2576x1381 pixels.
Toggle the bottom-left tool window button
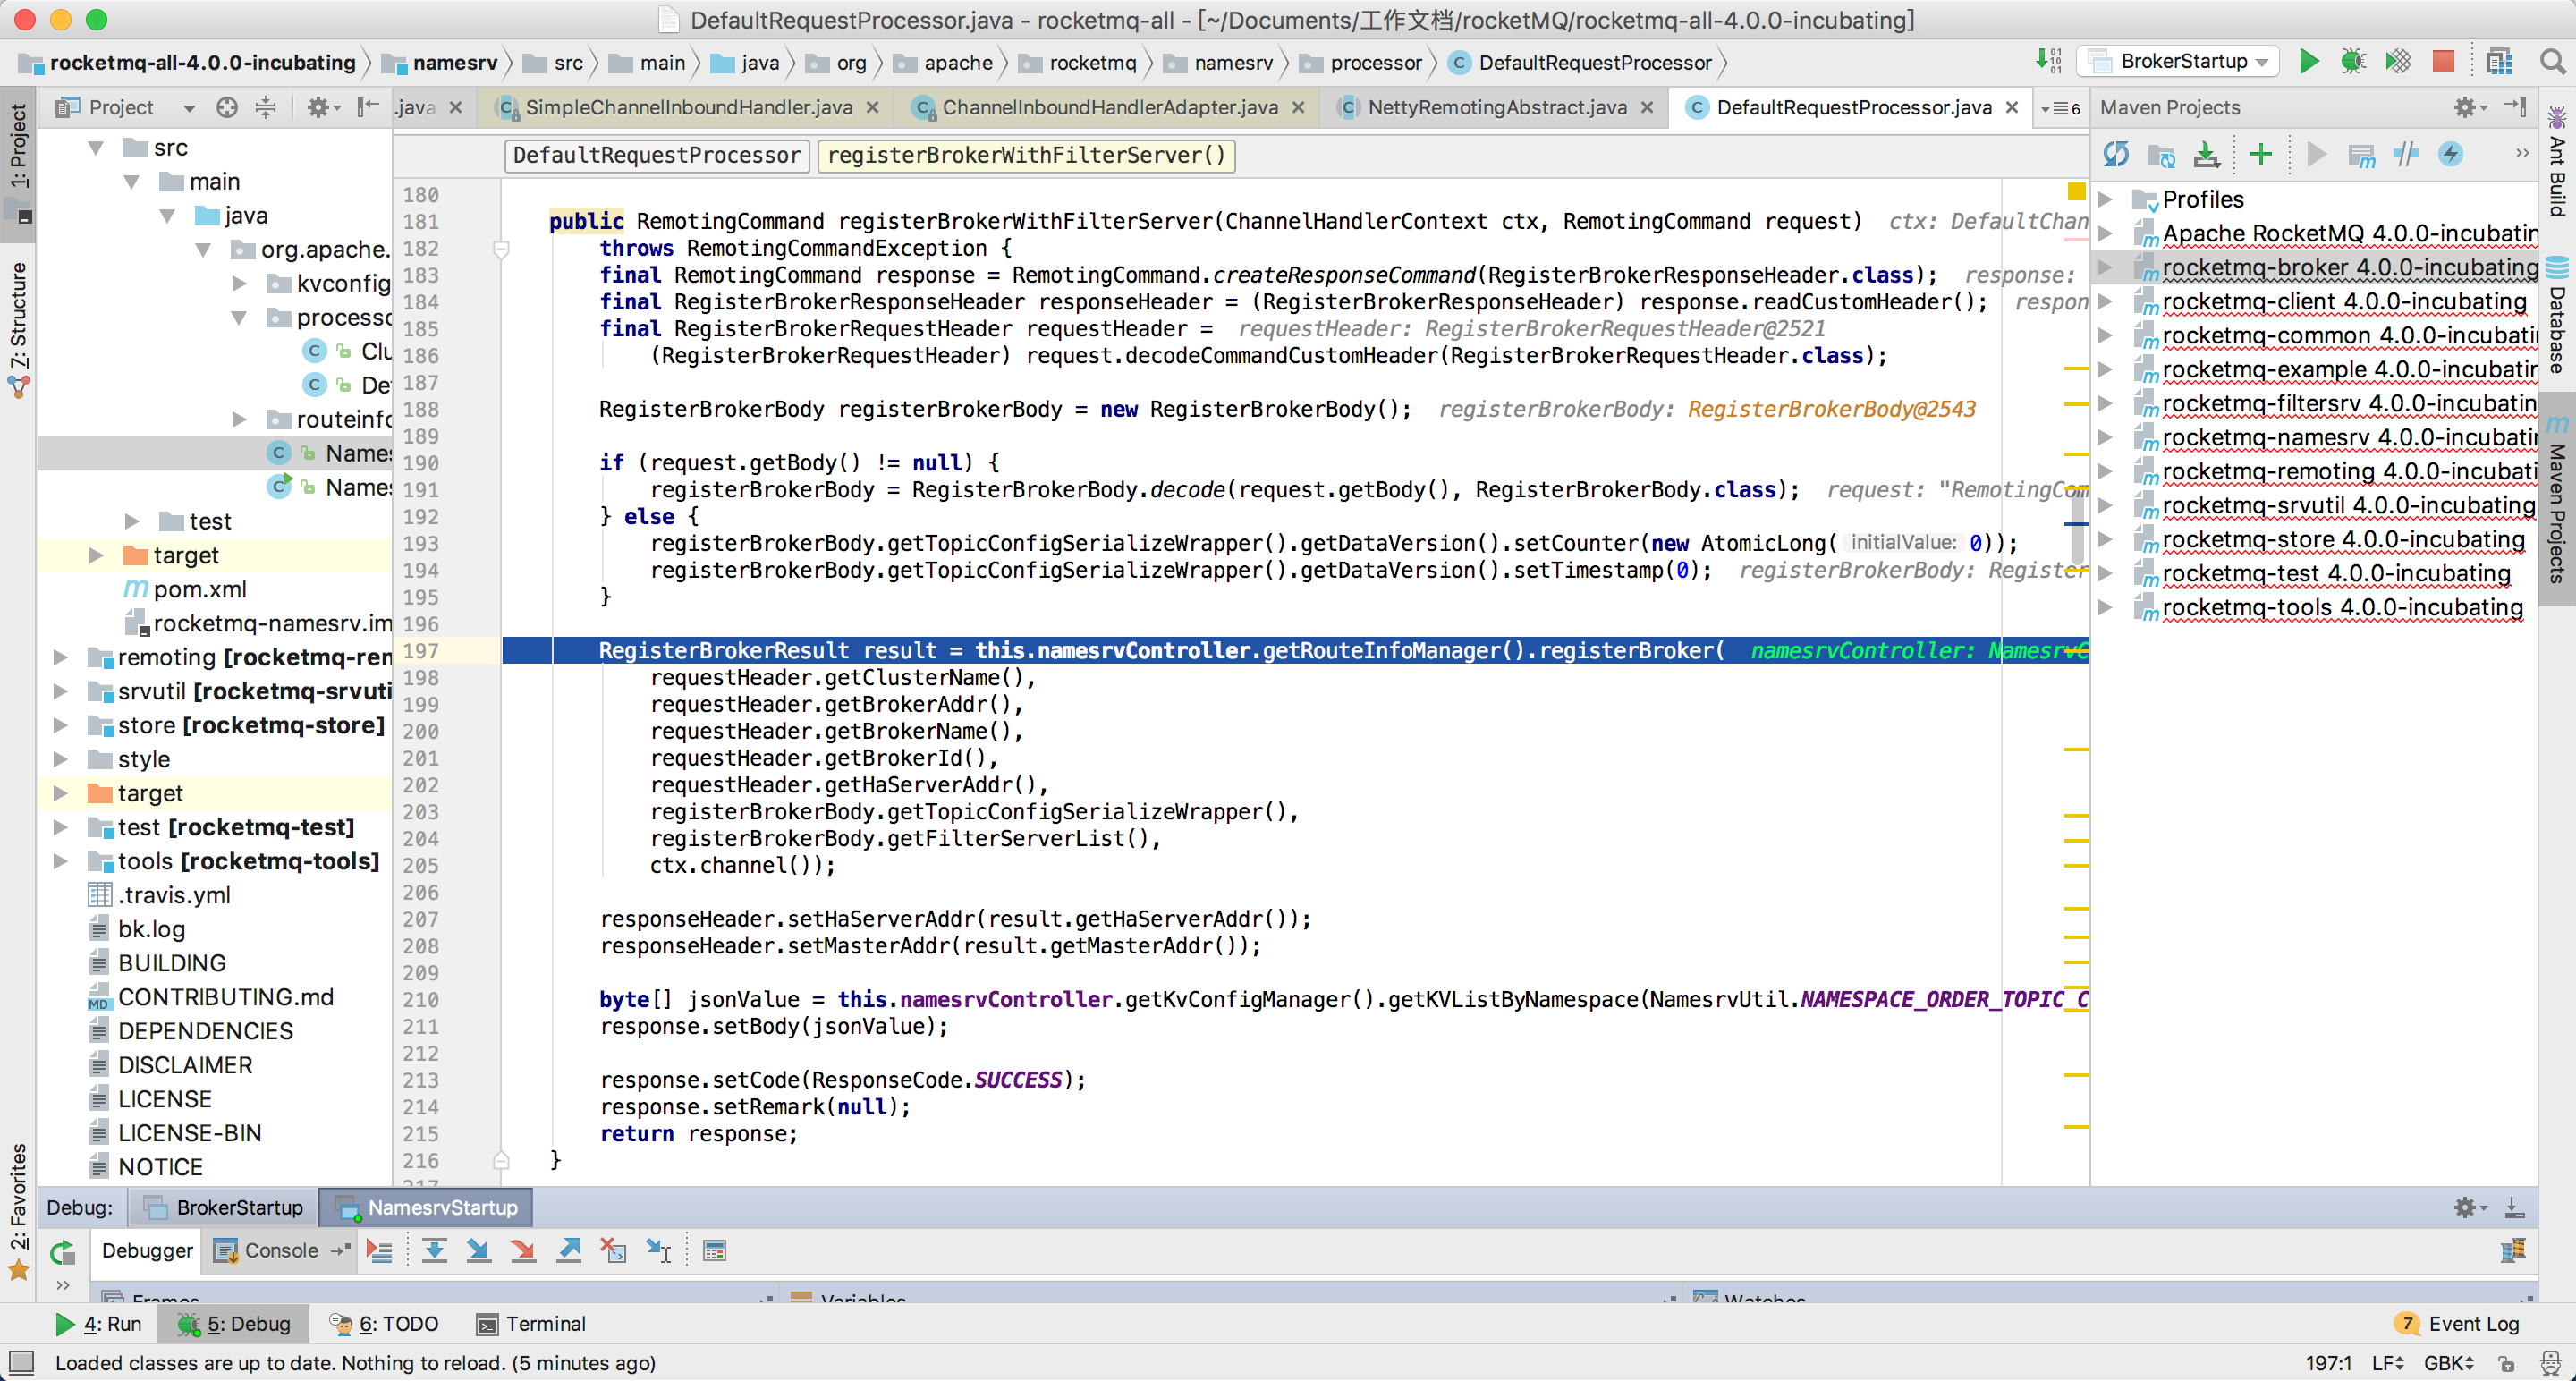[21, 1362]
